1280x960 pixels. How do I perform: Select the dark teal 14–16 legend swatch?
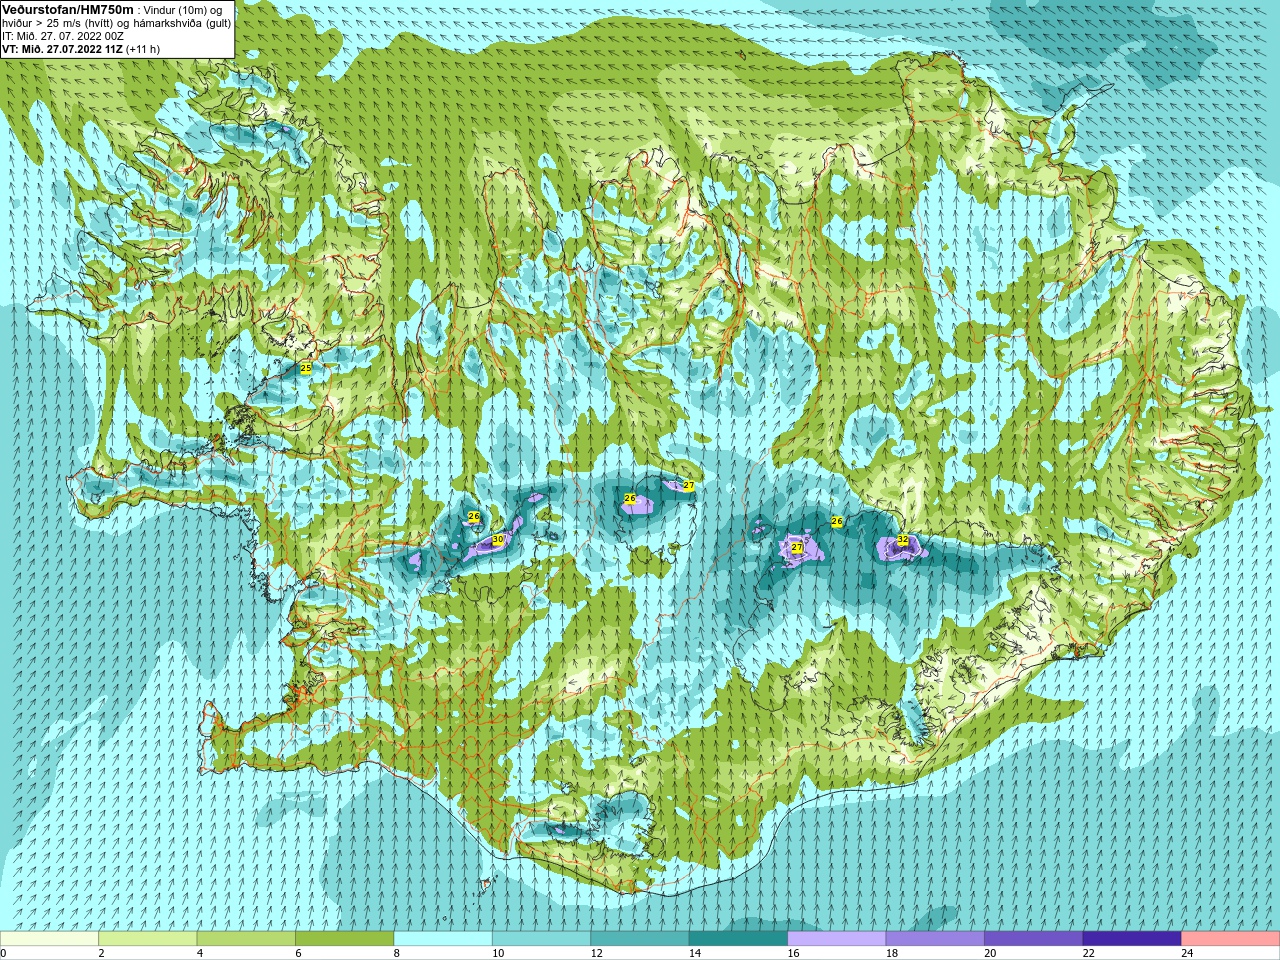[x=739, y=939]
